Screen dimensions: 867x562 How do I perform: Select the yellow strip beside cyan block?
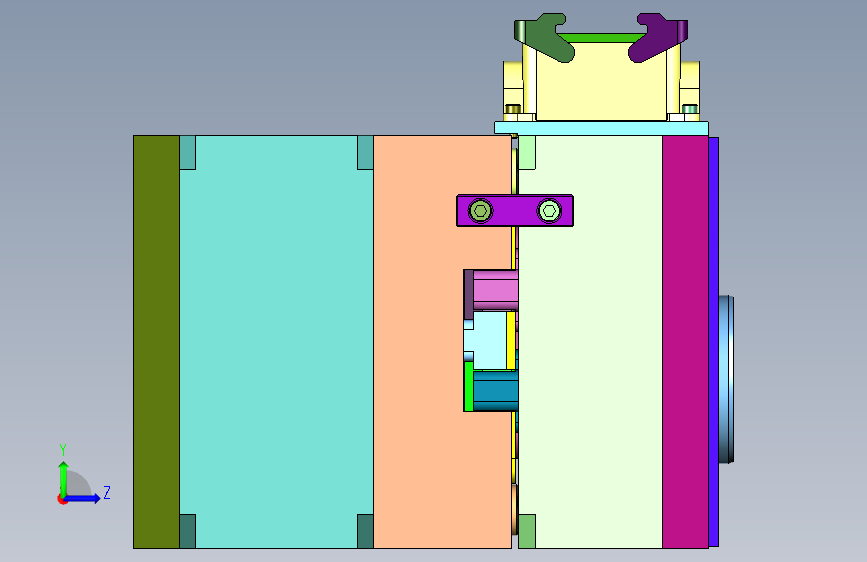(511, 341)
